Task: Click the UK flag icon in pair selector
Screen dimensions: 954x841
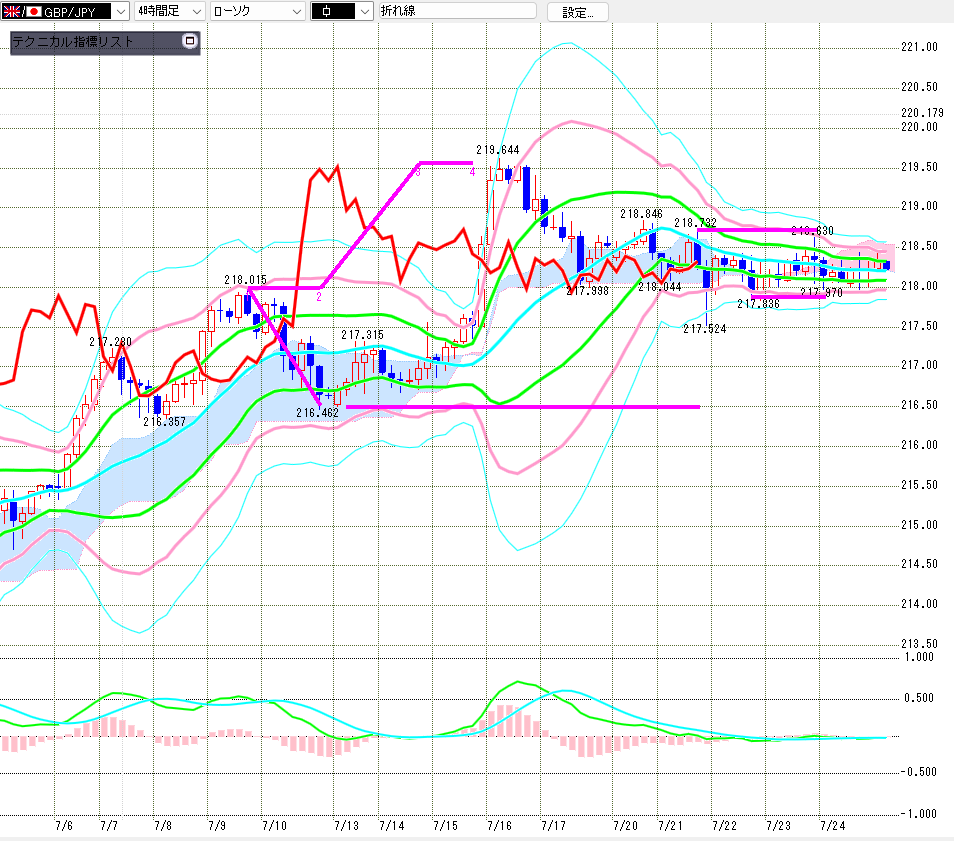Action: click(11, 11)
